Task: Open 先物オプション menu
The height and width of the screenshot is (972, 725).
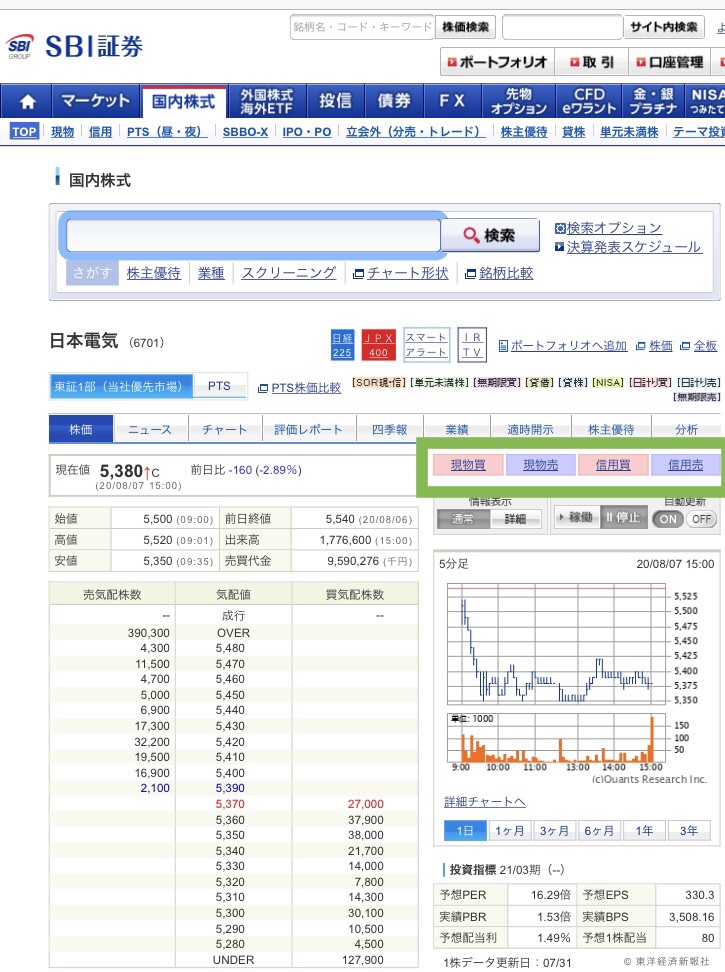Action: (519, 101)
